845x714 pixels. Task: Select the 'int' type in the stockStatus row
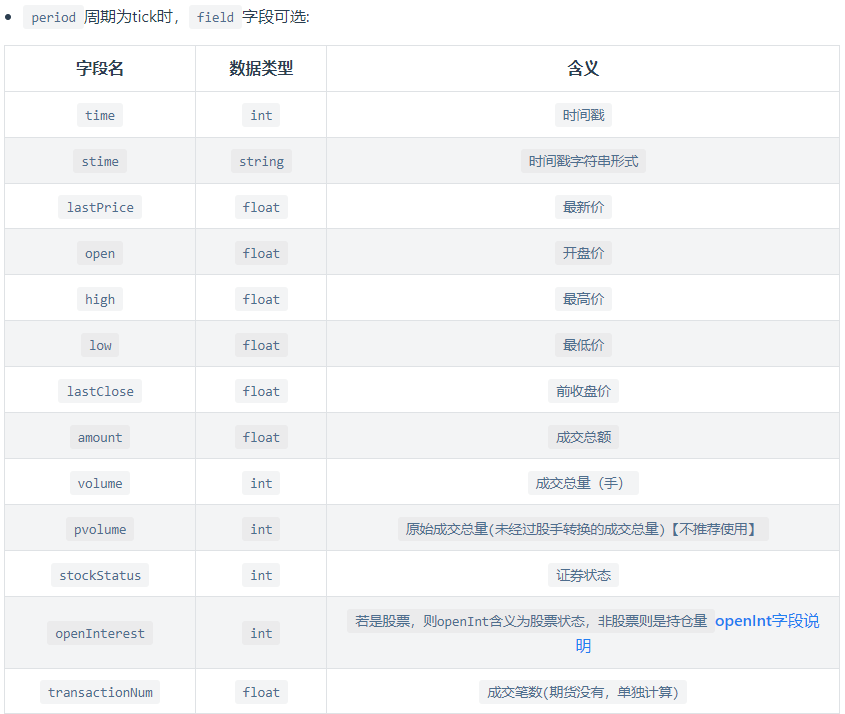(261, 575)
